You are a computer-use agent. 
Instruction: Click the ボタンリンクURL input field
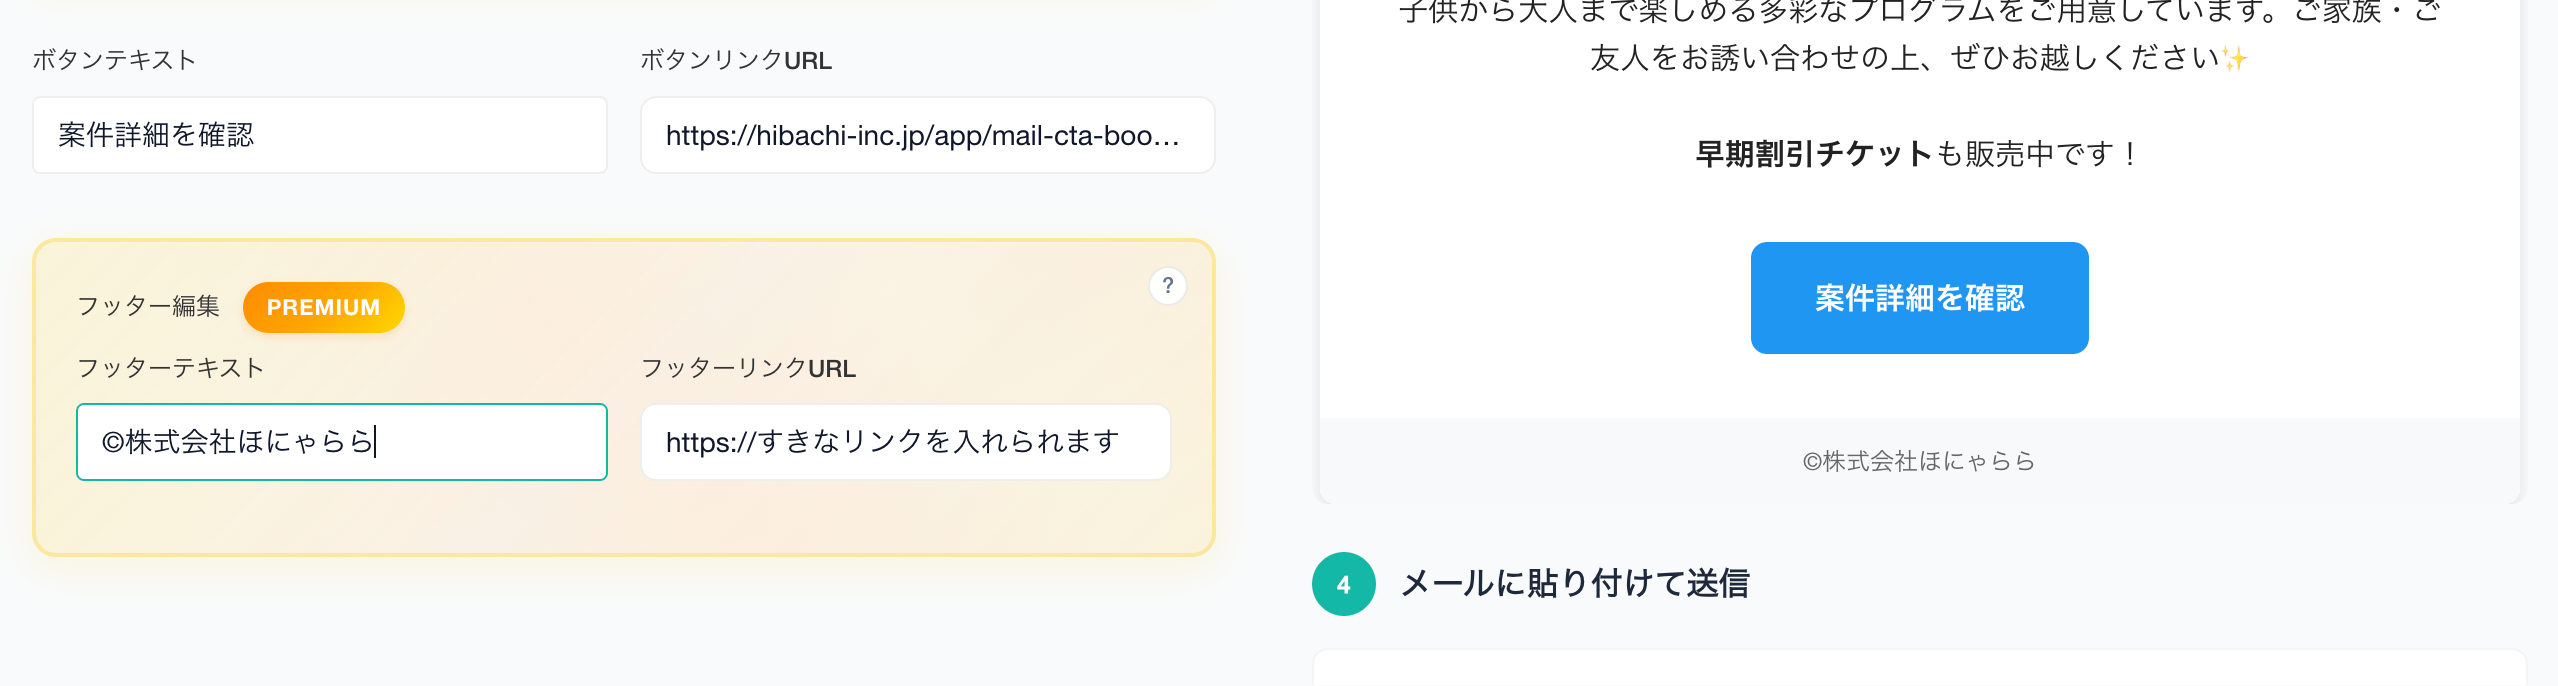(x=927, y=135)
